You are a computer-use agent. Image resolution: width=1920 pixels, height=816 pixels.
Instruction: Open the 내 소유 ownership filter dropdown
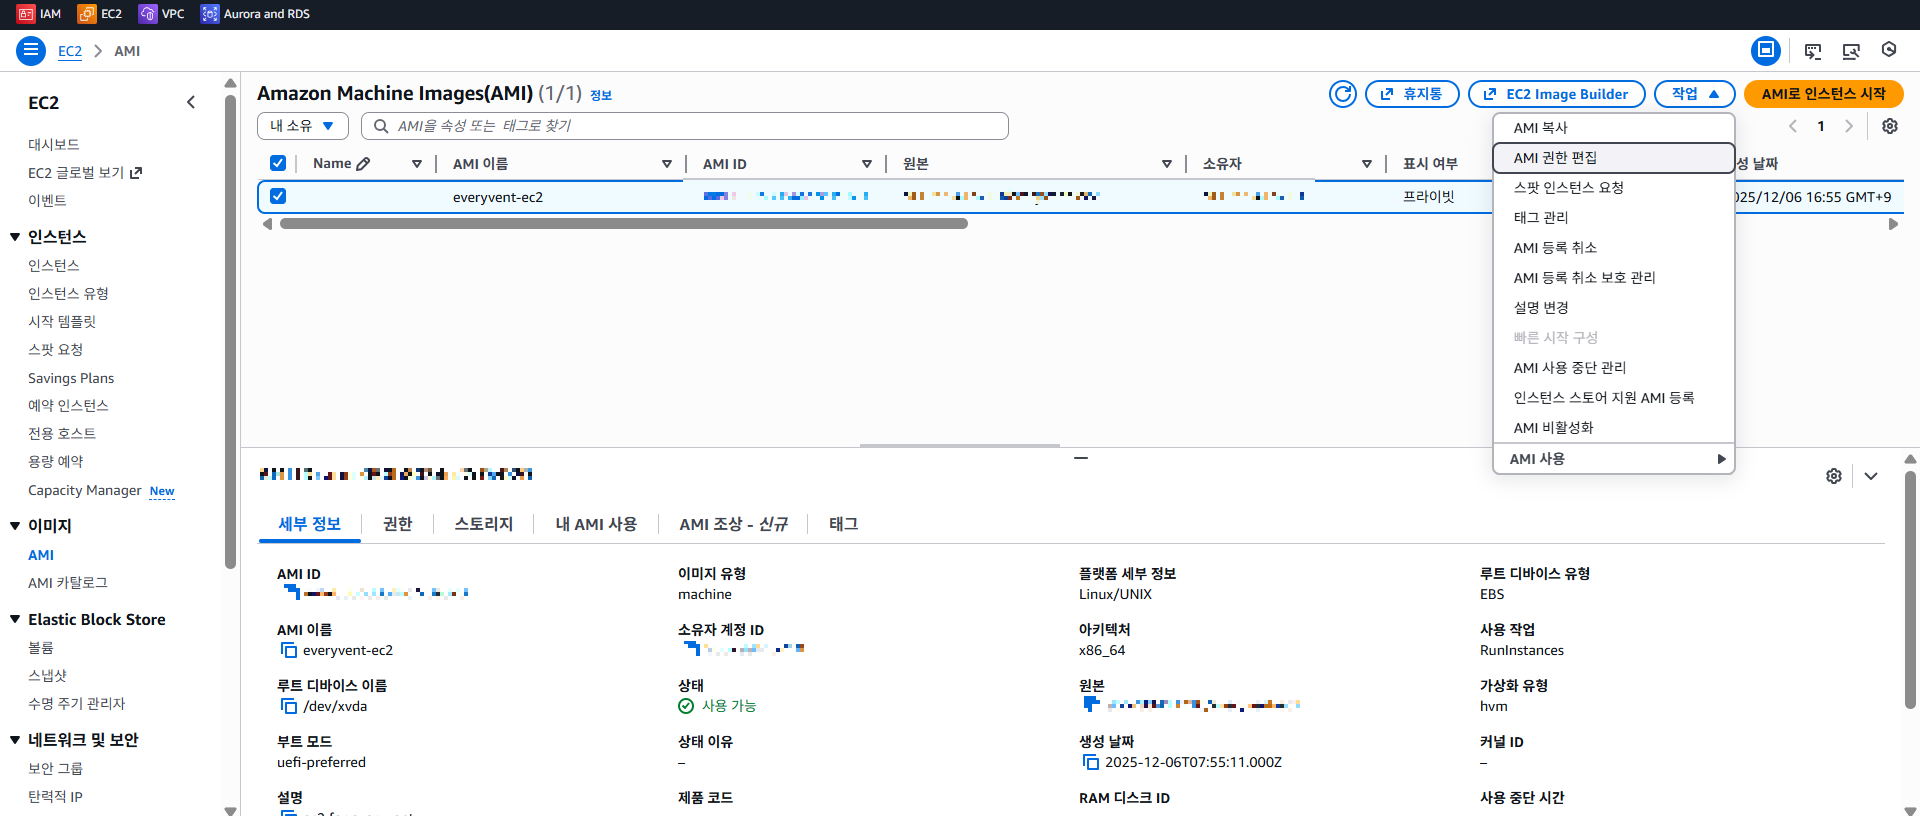pos(303,126)
